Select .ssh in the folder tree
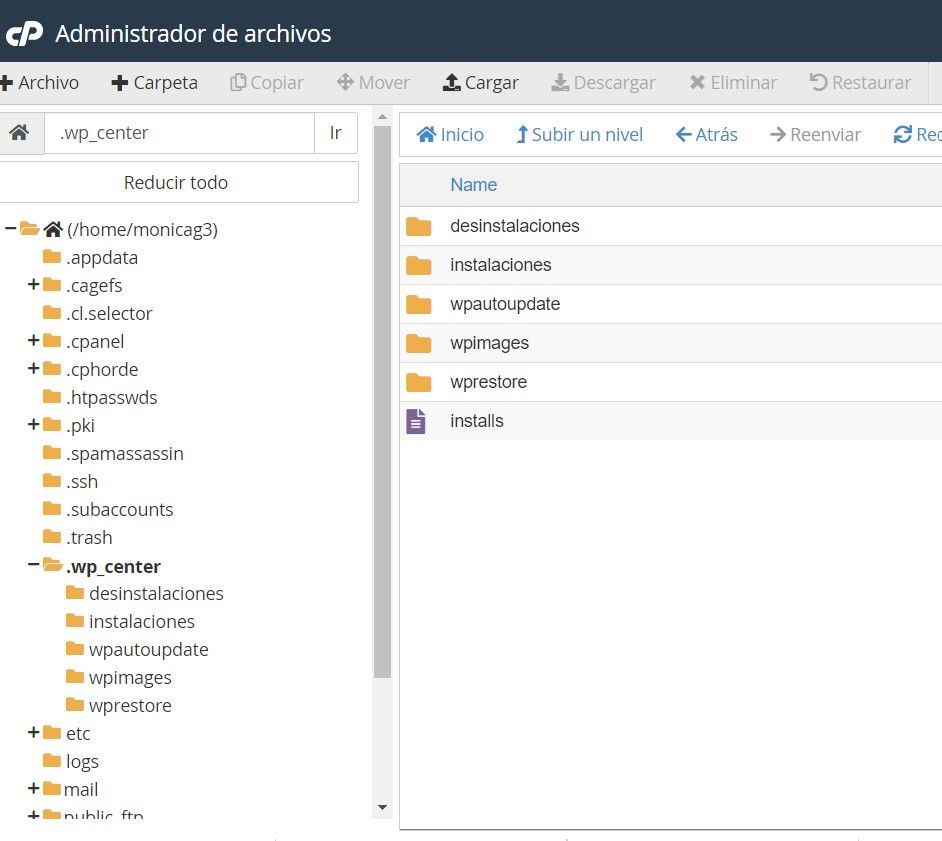 pyautogui.click(x=82, y=482)
